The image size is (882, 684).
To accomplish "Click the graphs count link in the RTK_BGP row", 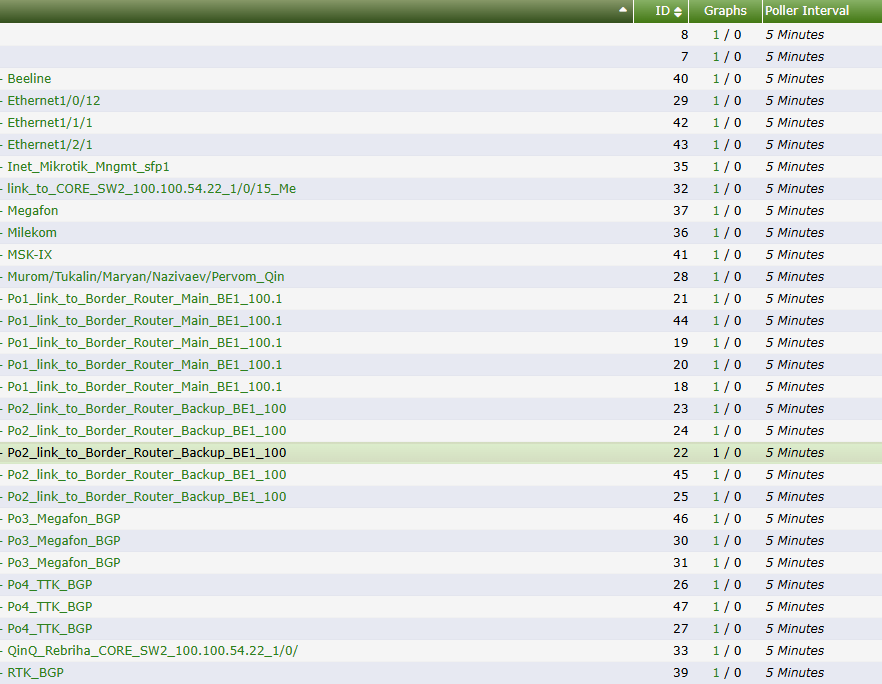I will (x=716, y=673).
